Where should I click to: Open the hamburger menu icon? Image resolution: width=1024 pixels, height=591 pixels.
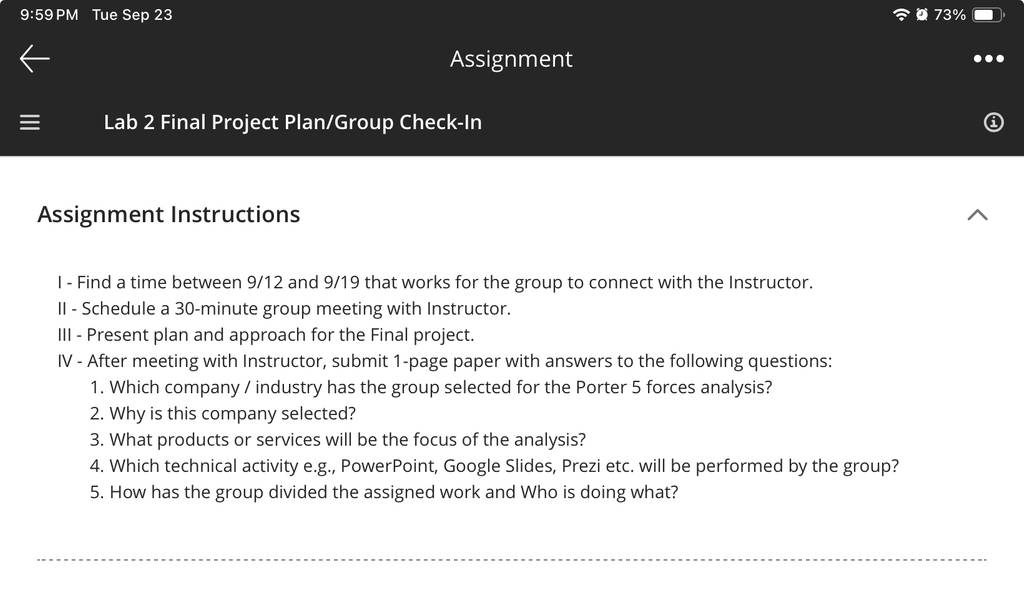coord(29,122)
